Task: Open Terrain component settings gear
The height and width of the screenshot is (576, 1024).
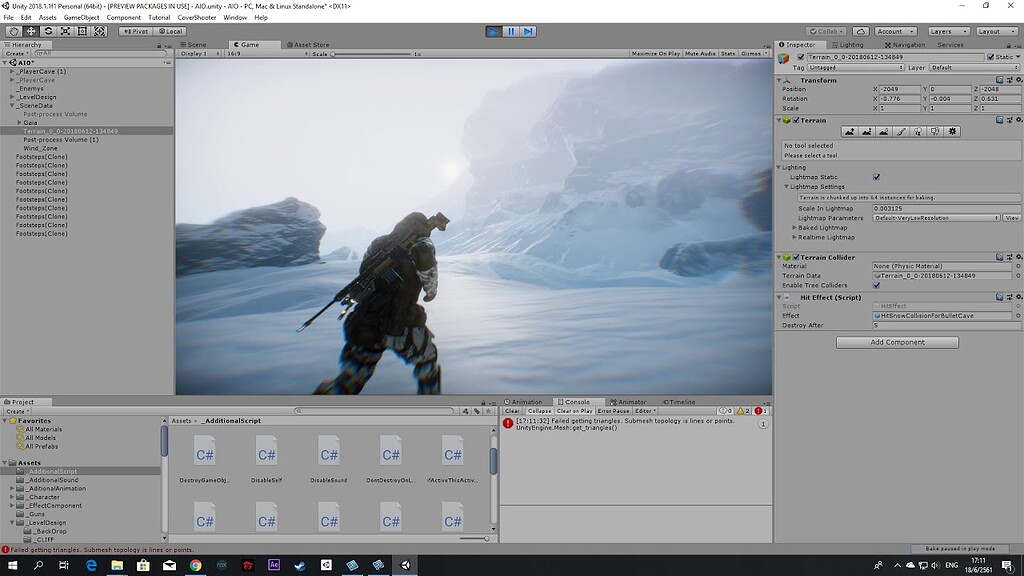Action: [x=1019, y=120]
